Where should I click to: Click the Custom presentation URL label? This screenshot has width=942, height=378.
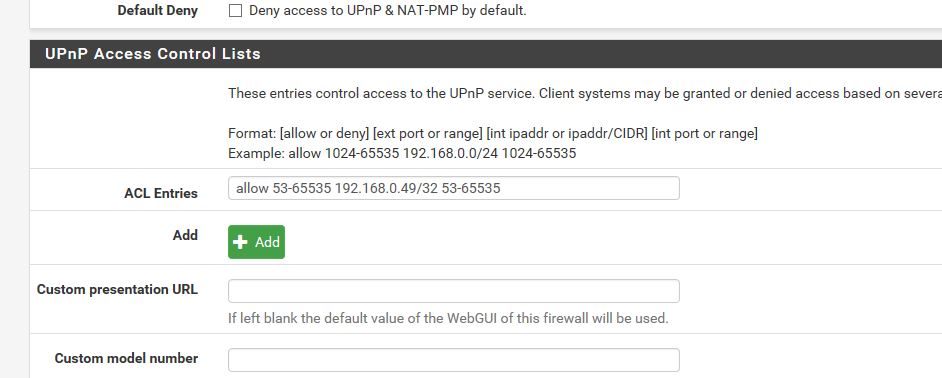117,290
